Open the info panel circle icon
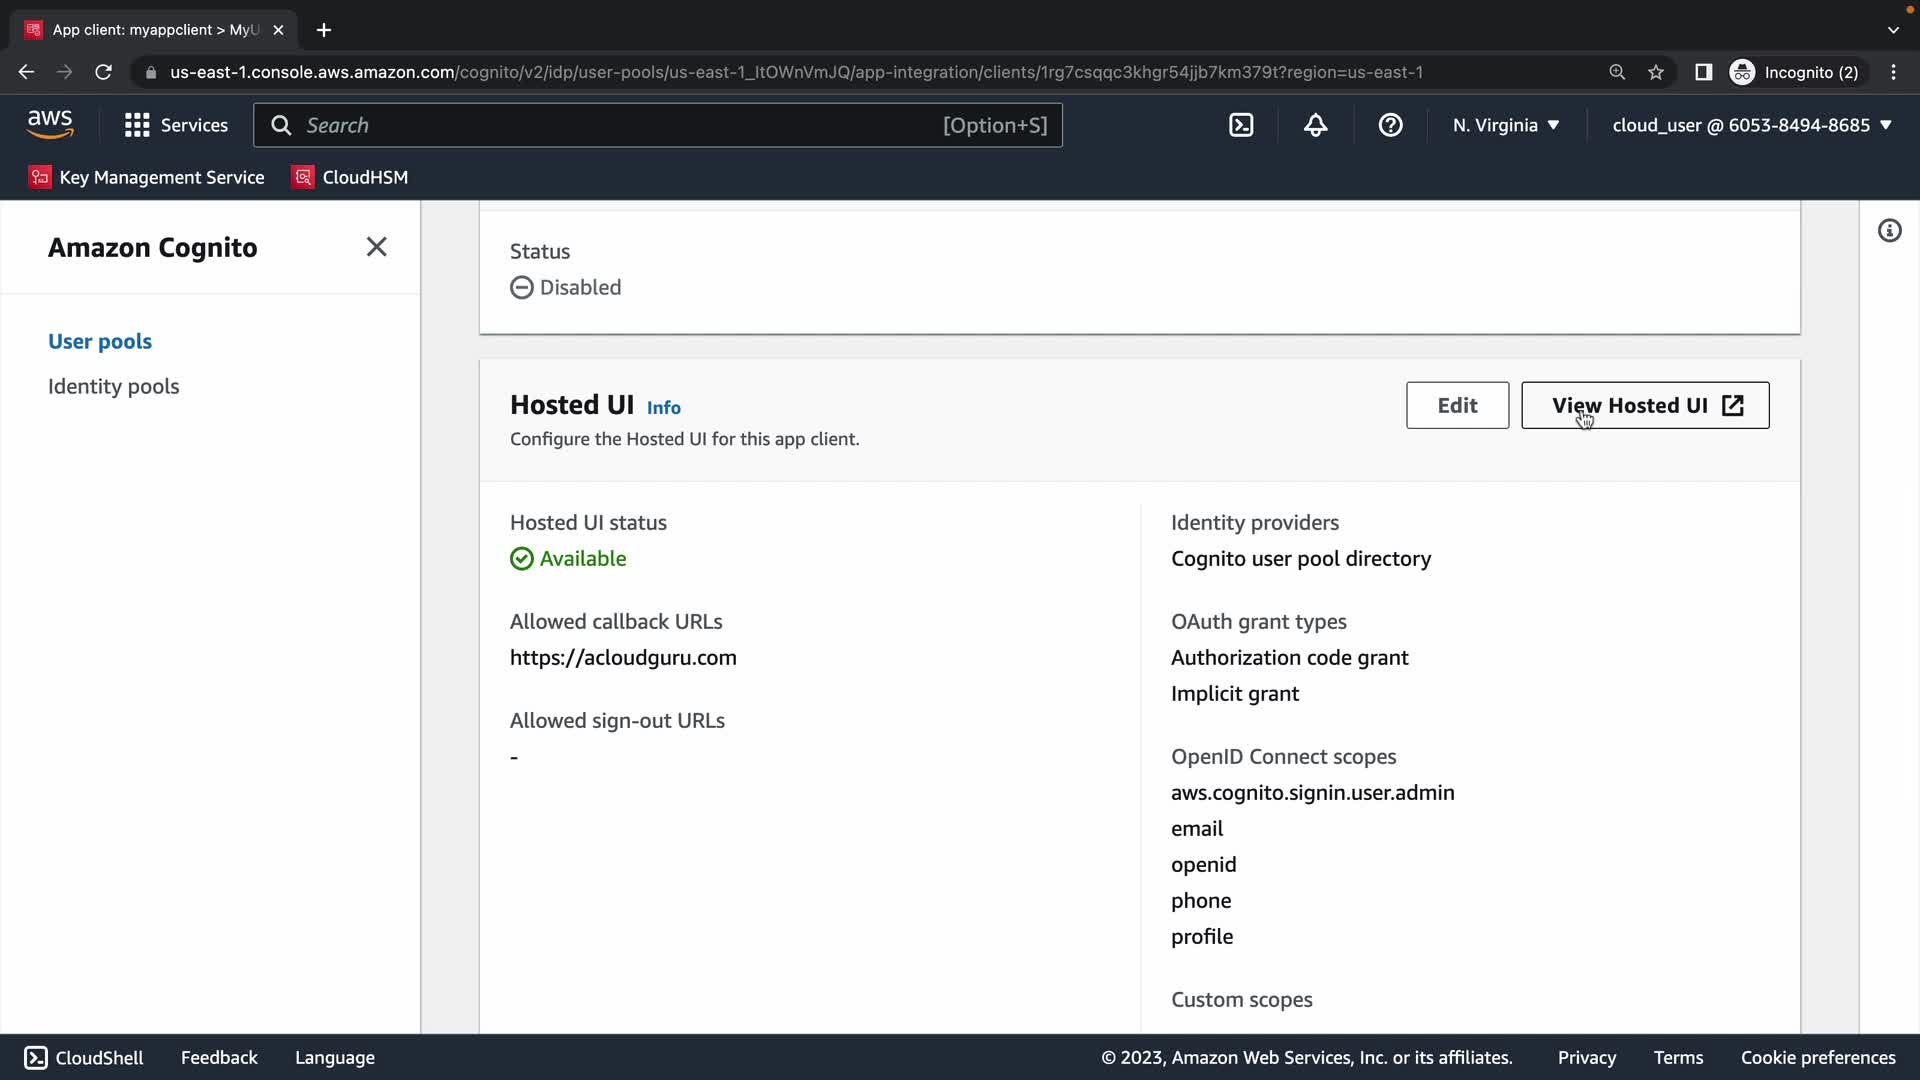Image resolution: width=1920 pixels, height=1080 pixels. [x=1889, y=231]
